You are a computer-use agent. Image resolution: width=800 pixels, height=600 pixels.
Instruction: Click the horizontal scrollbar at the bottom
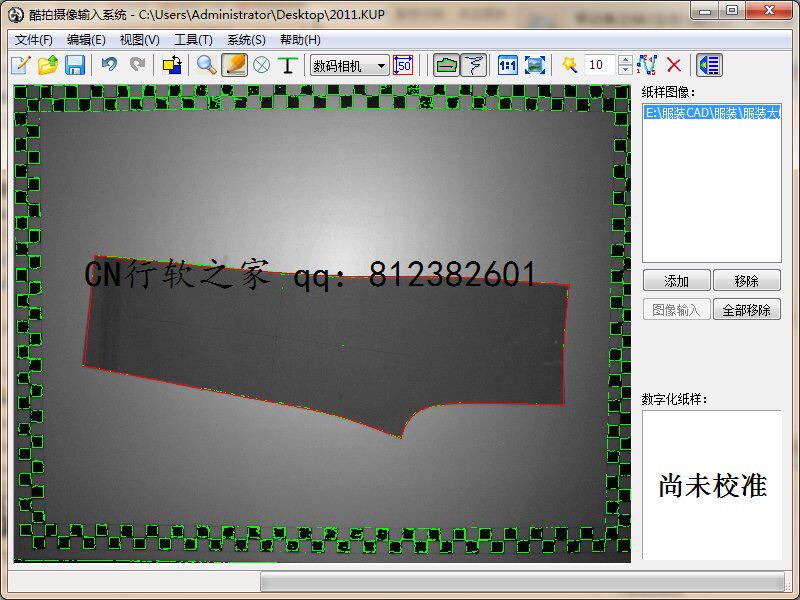coord(523,582)
